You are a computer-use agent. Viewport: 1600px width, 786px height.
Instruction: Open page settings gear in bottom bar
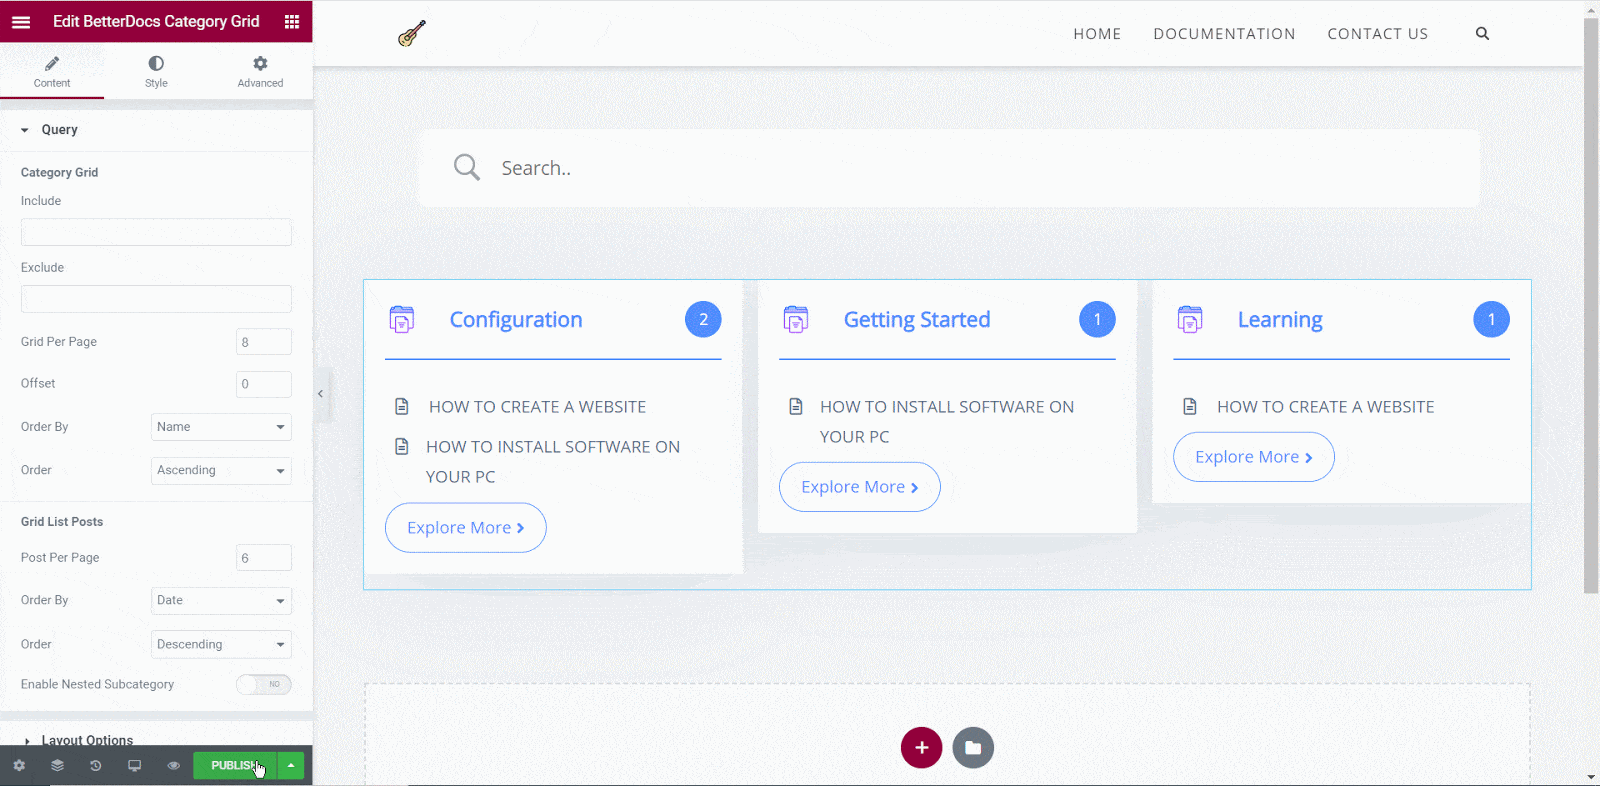[19, 766]
